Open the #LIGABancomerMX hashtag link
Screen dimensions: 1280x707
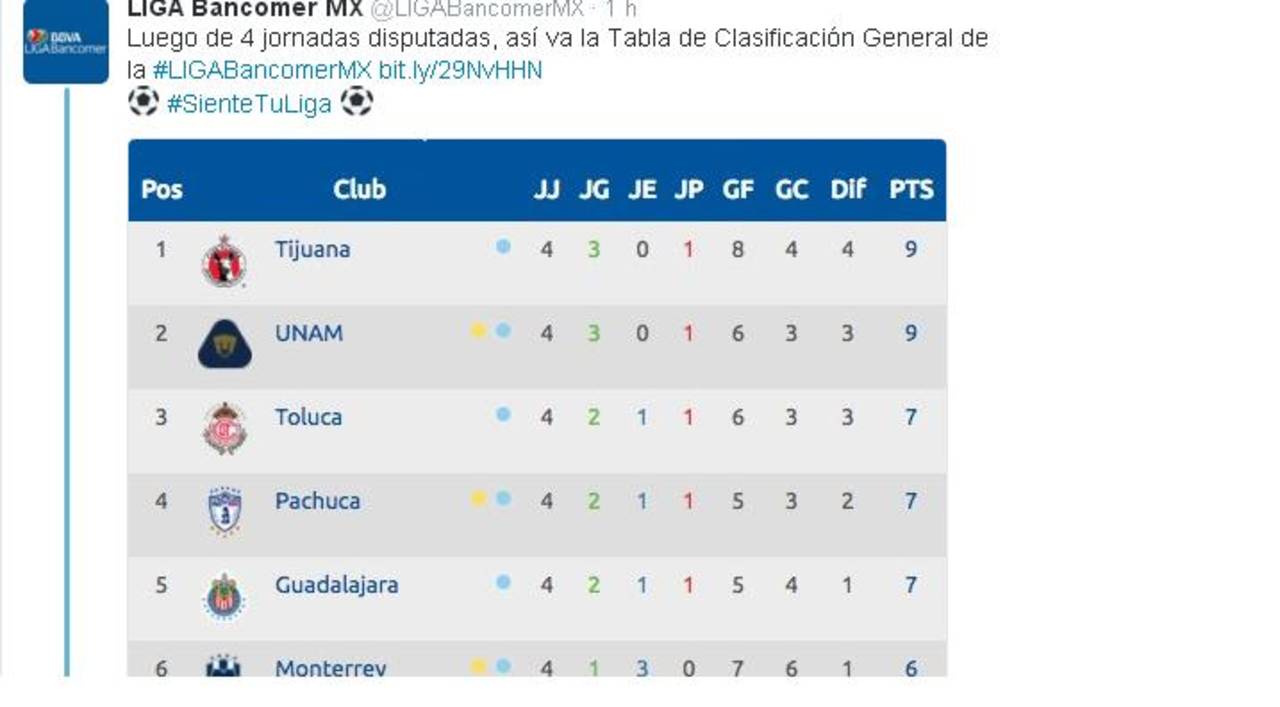pyautogui.click(x=262, y=70)
